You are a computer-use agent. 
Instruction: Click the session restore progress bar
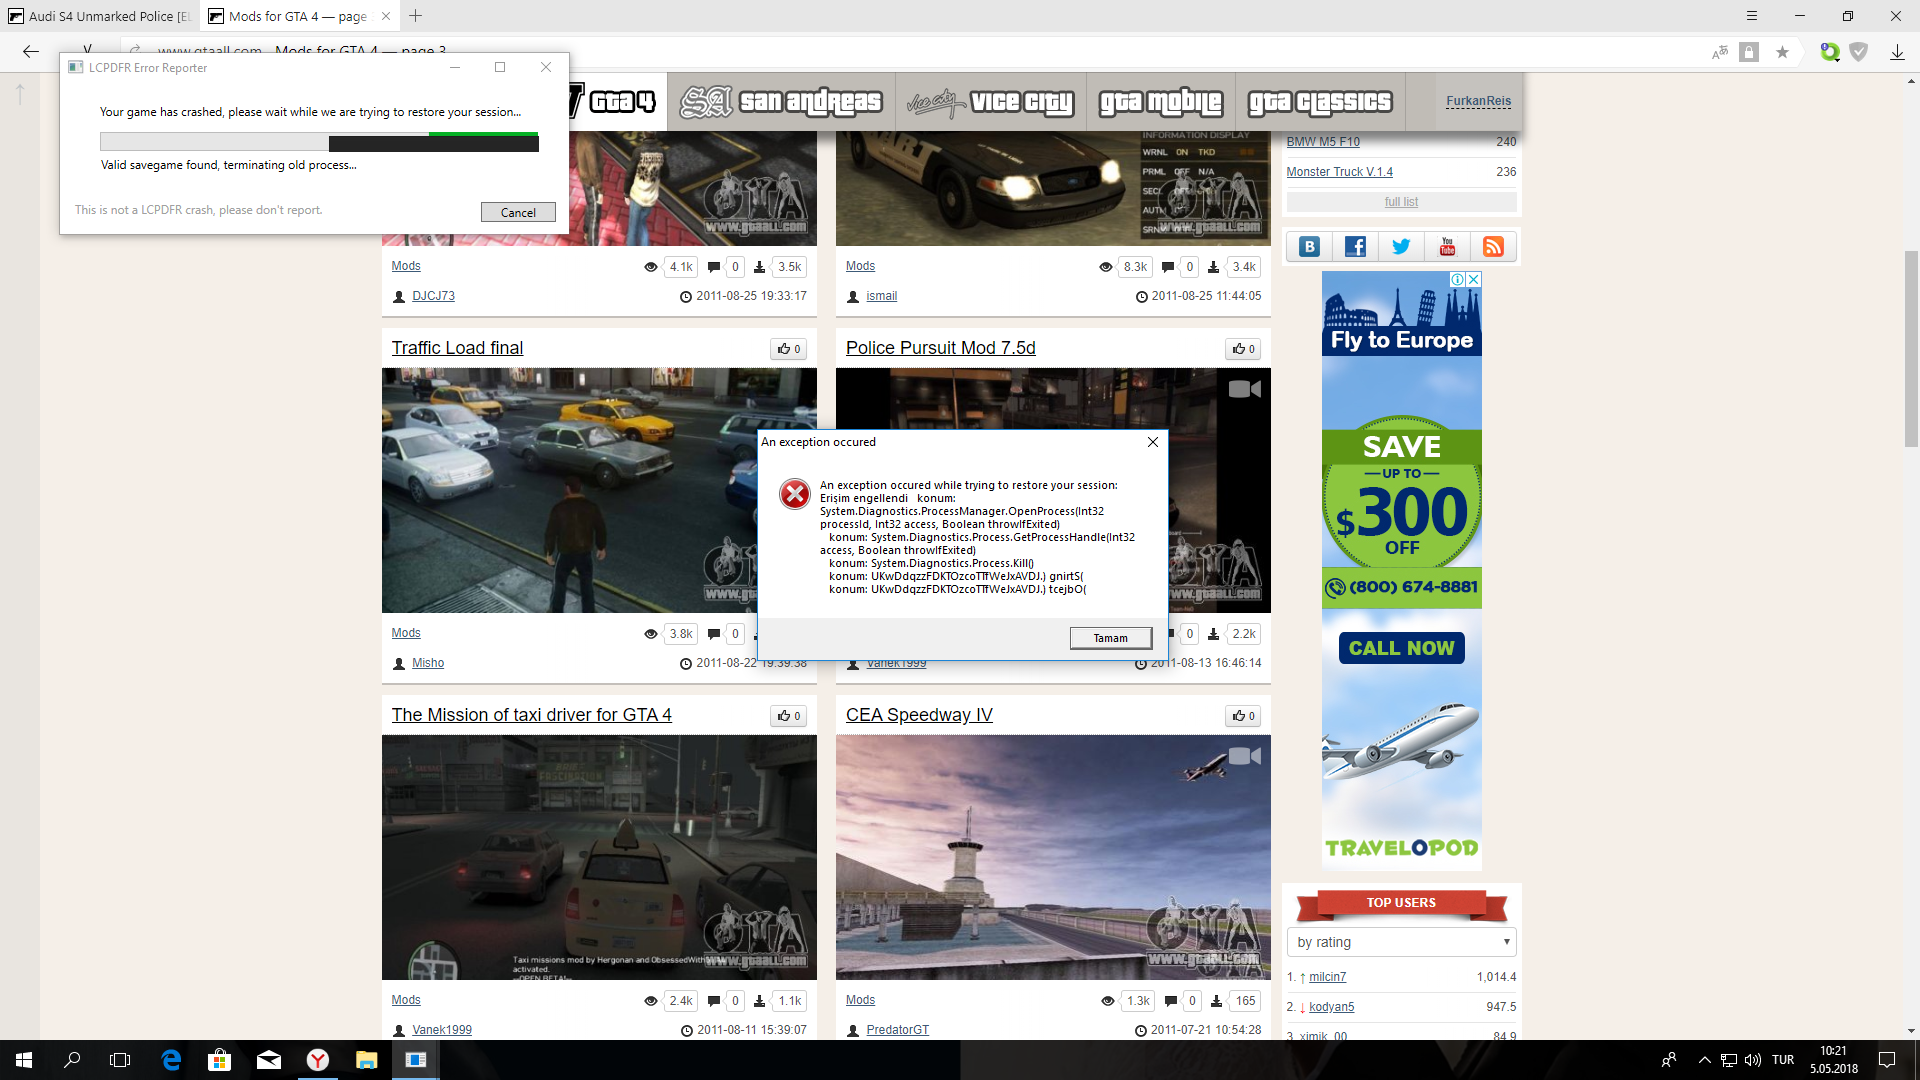319,142
